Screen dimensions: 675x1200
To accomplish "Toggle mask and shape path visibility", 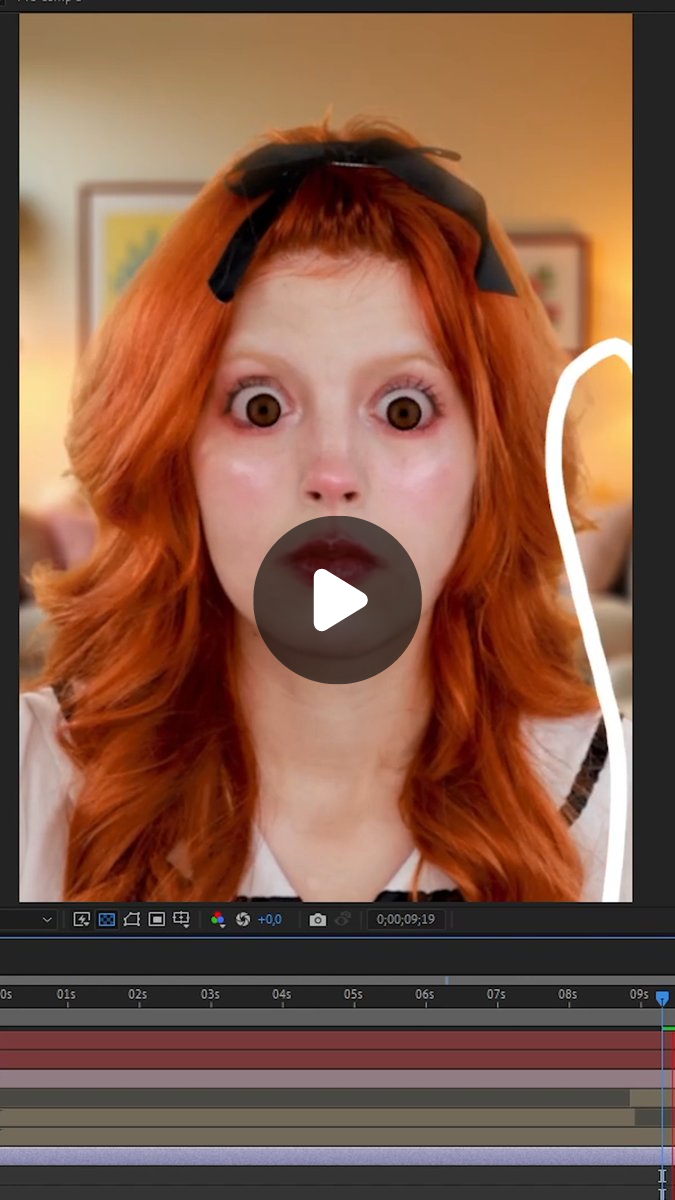I will coord(132,919).
